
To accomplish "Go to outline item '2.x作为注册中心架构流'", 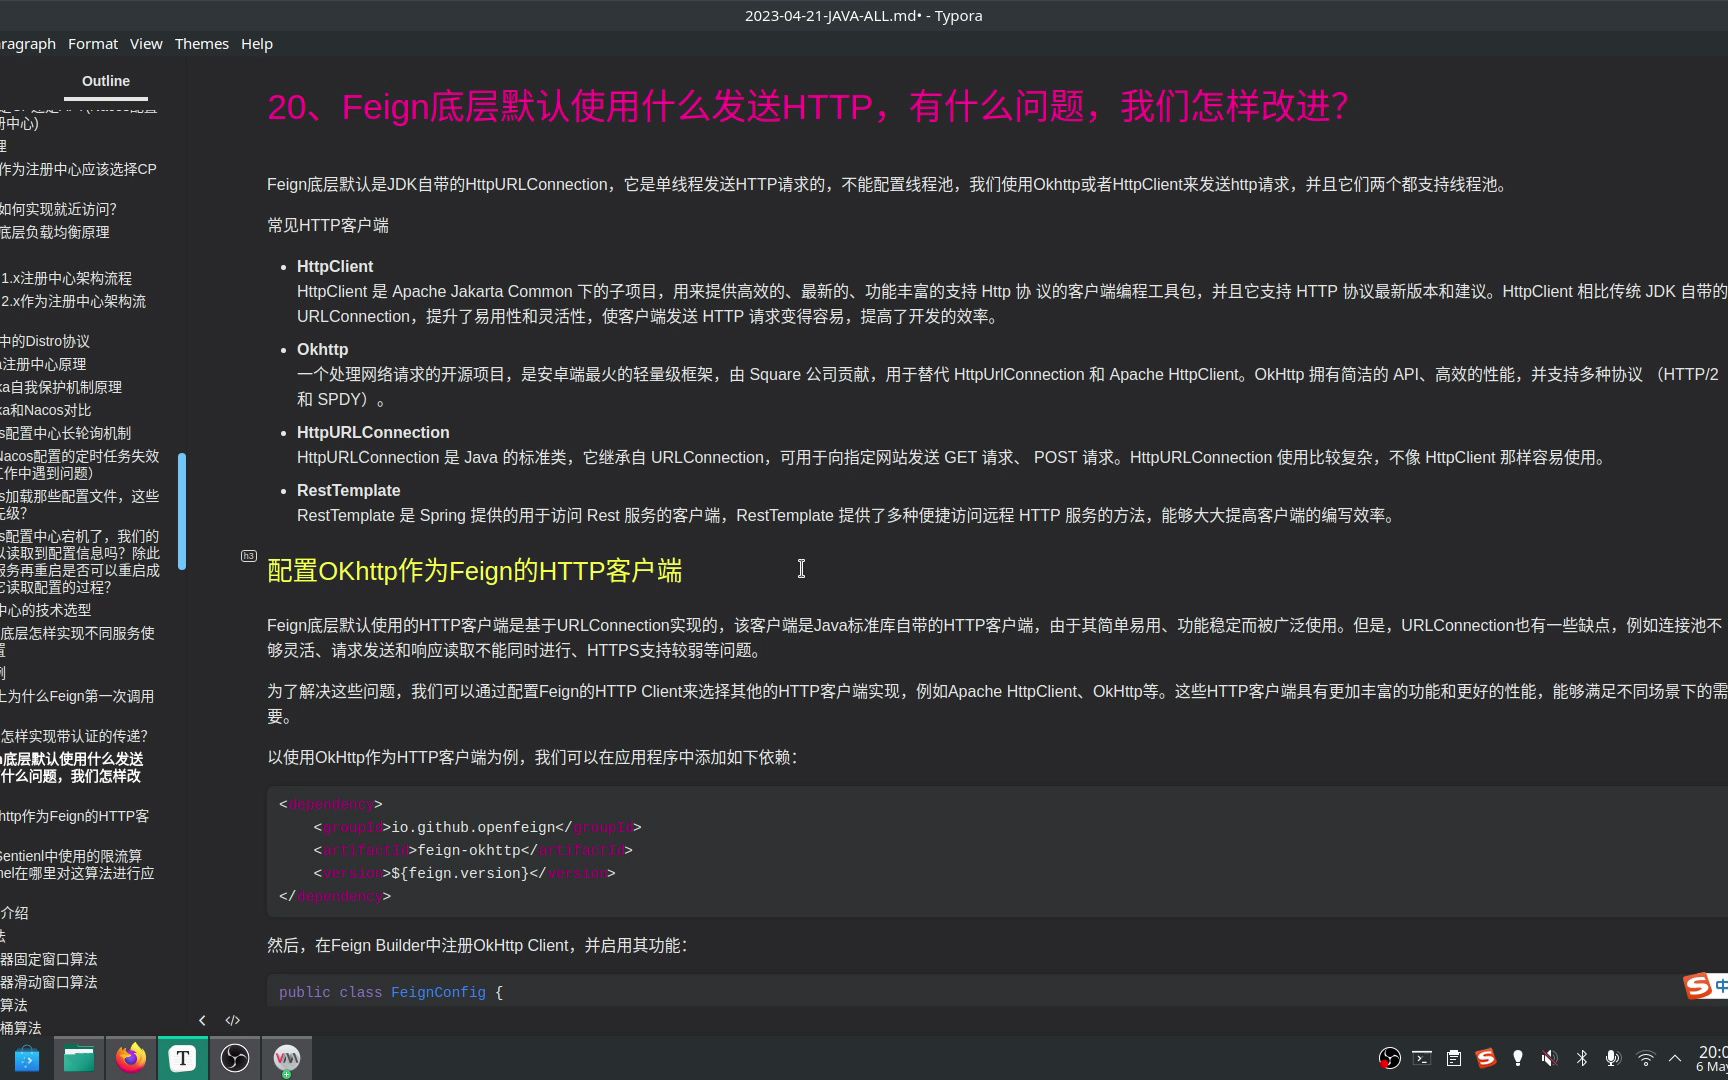I will point(73,301).
